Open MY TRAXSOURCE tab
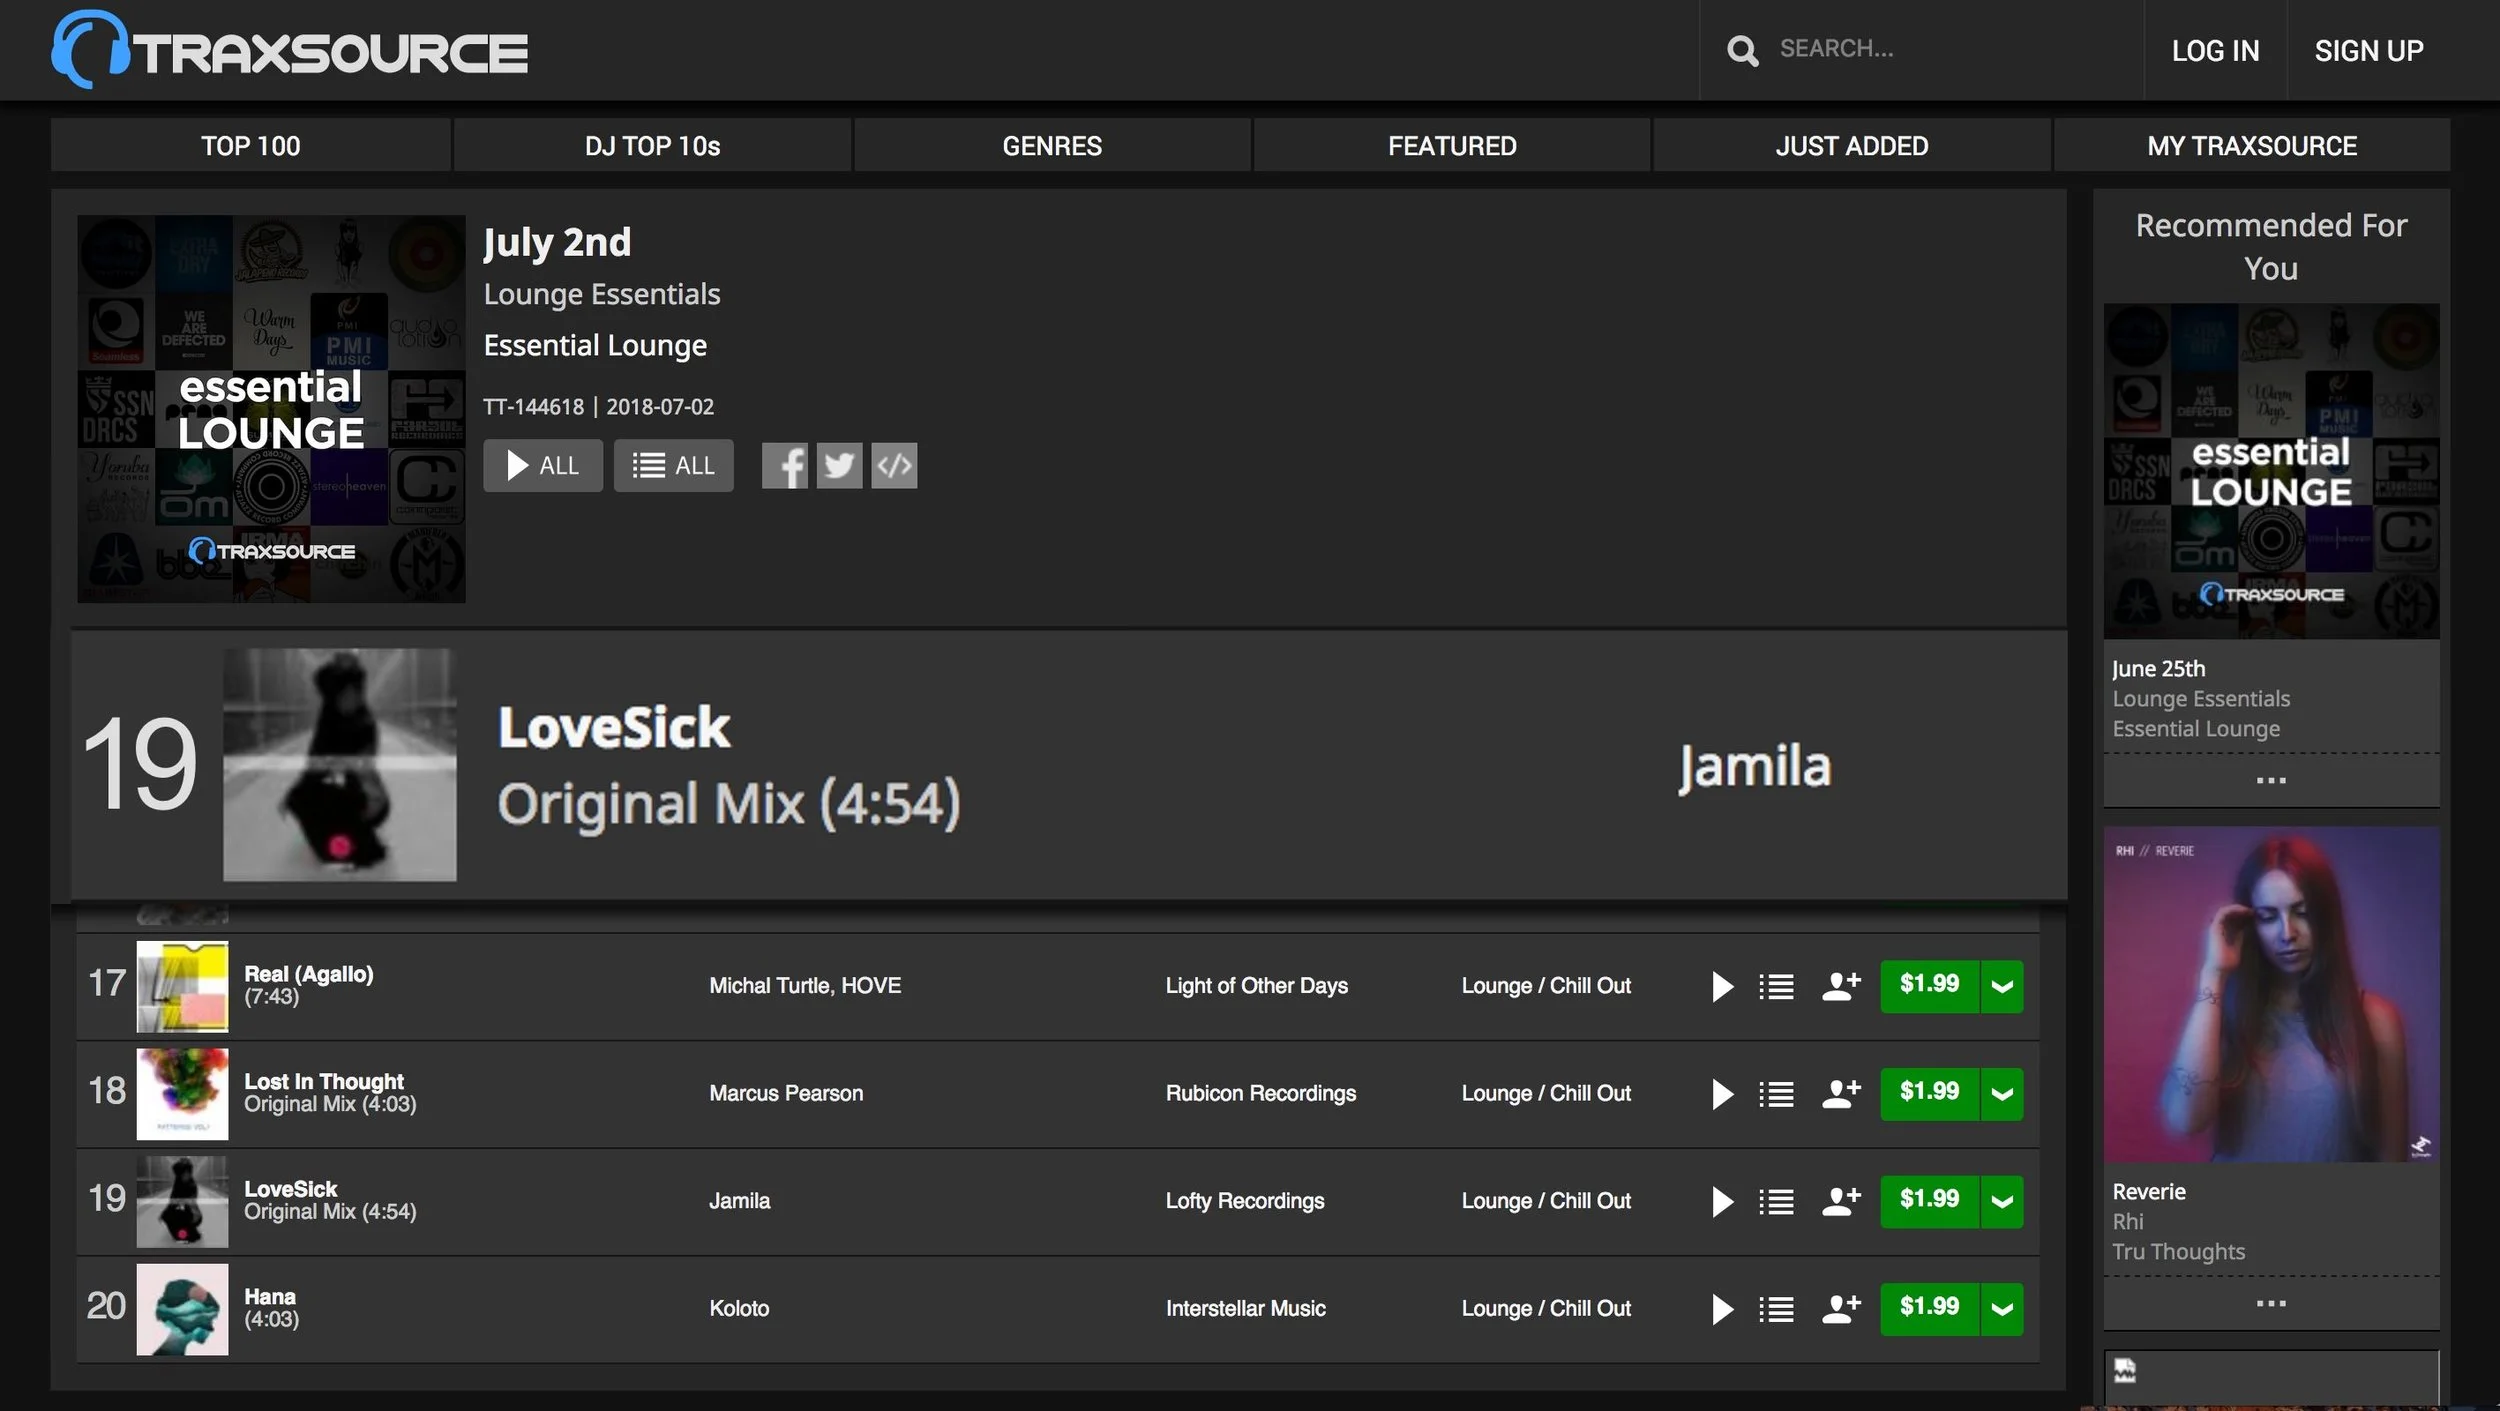This screenshot has width=2500, height=1411. pyautogui.click(x=2252, y=146)
